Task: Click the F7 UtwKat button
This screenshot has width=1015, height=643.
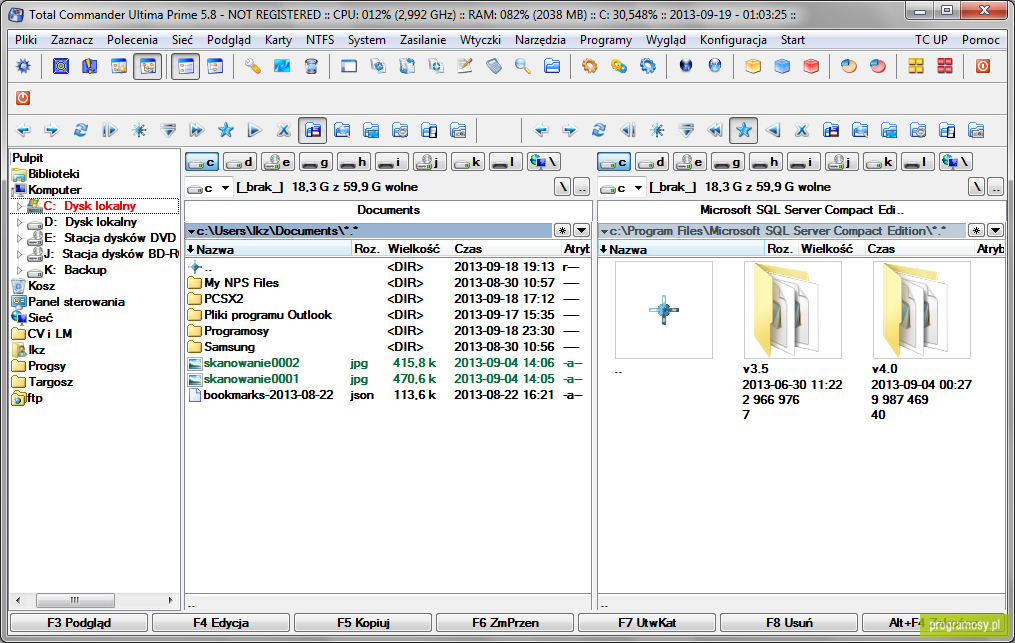Action: [x=647, y=623]
